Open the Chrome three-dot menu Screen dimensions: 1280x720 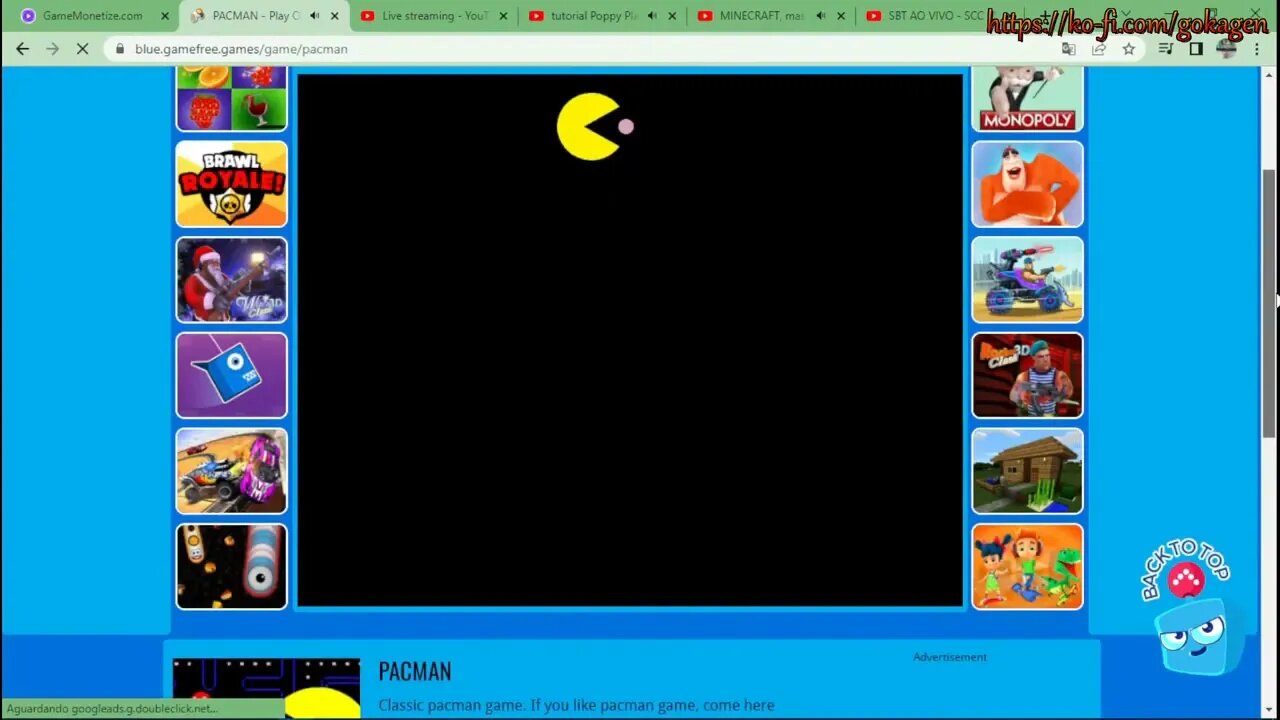tap(1257, 49)
